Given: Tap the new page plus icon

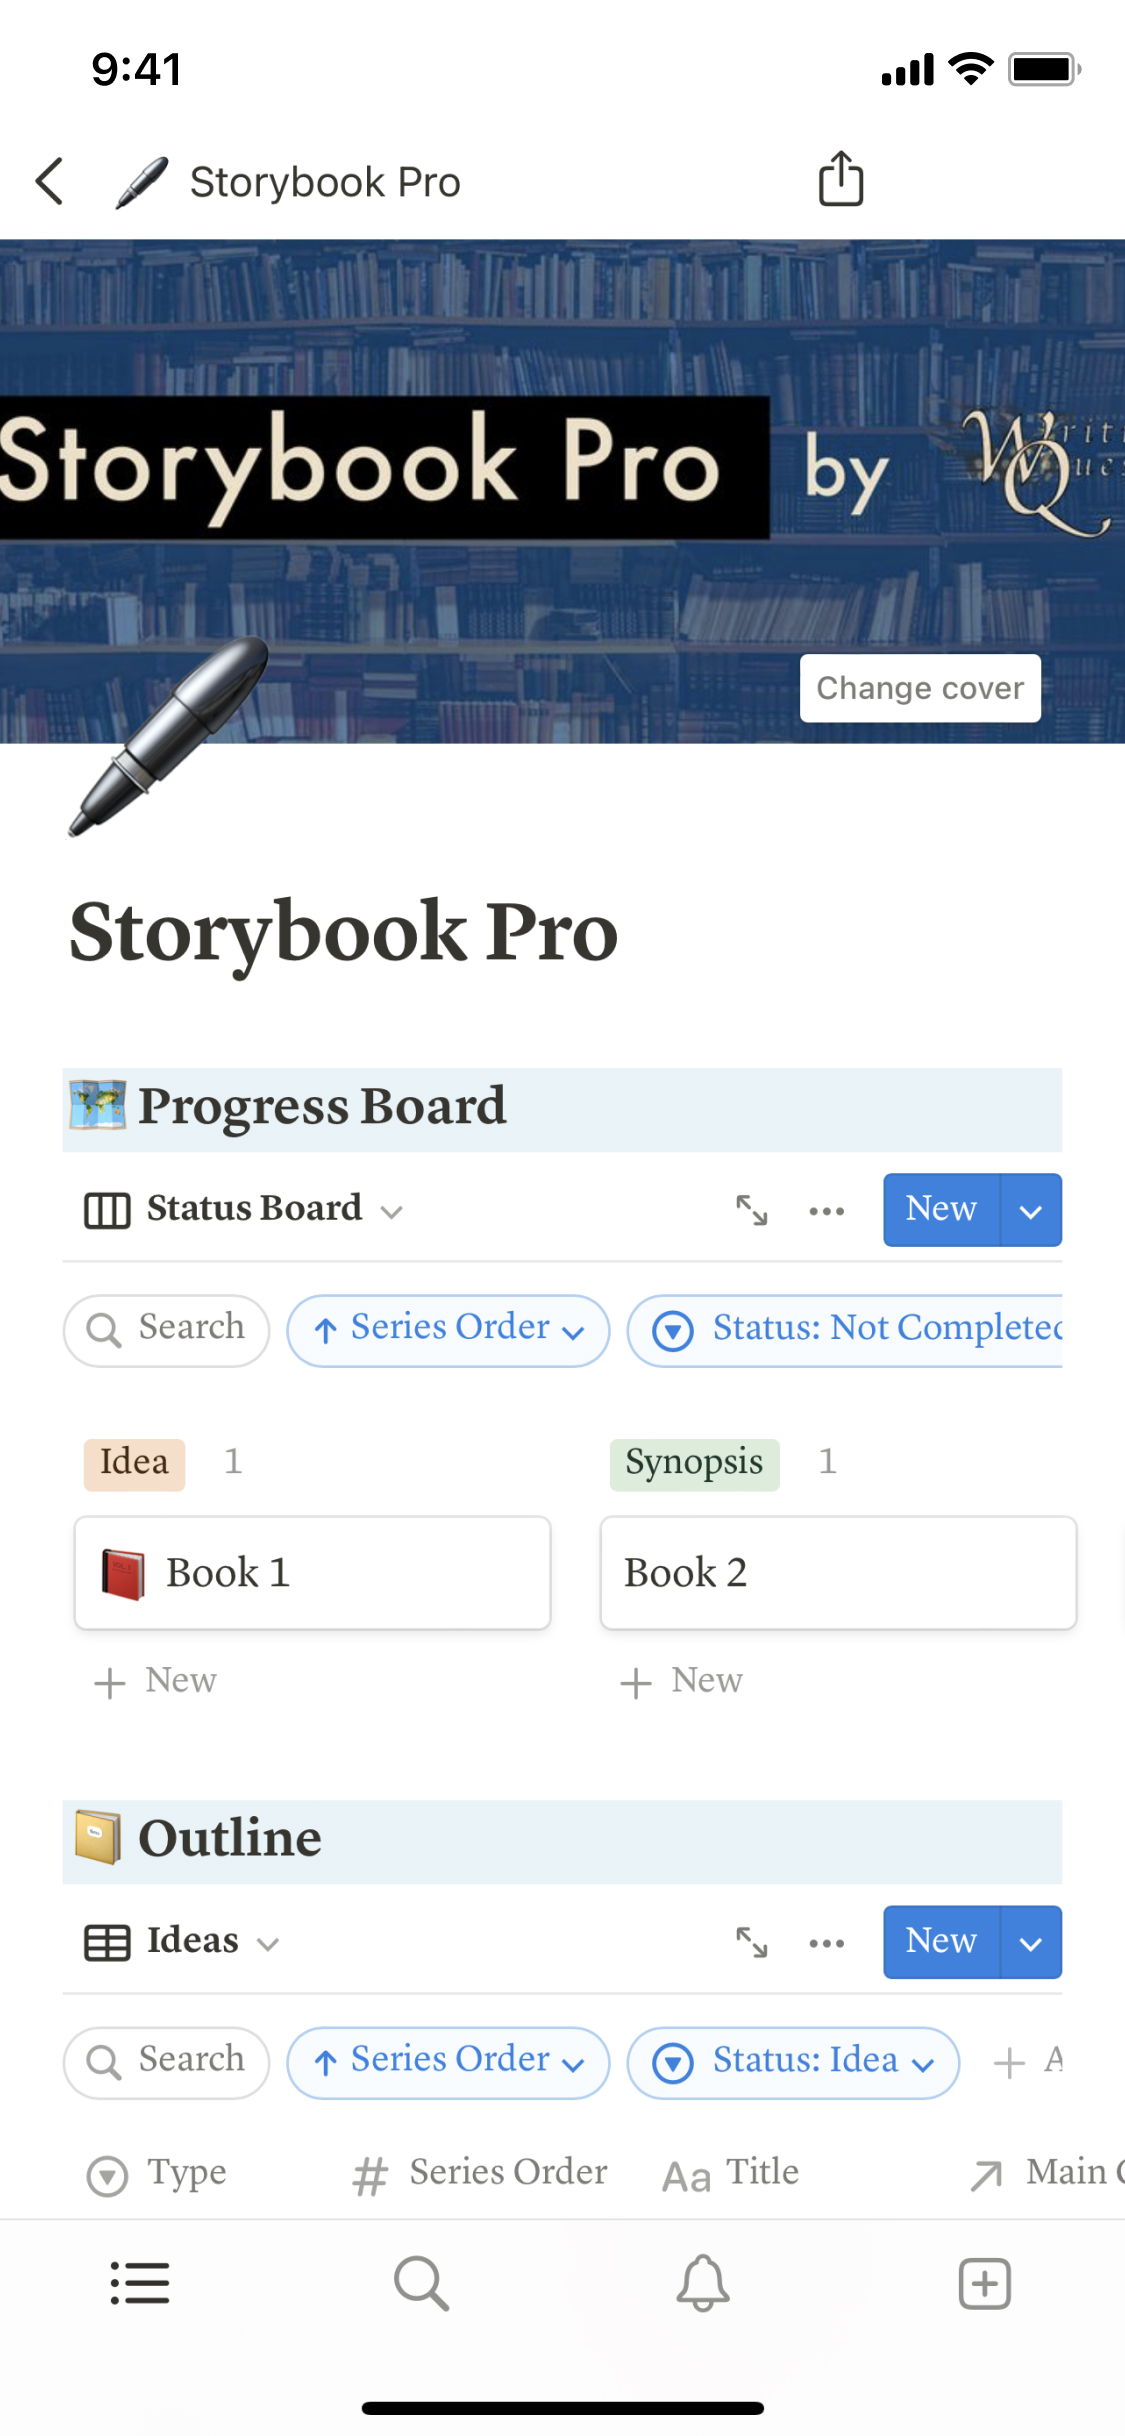Looking at the screenshot, I should (984, 2283).
